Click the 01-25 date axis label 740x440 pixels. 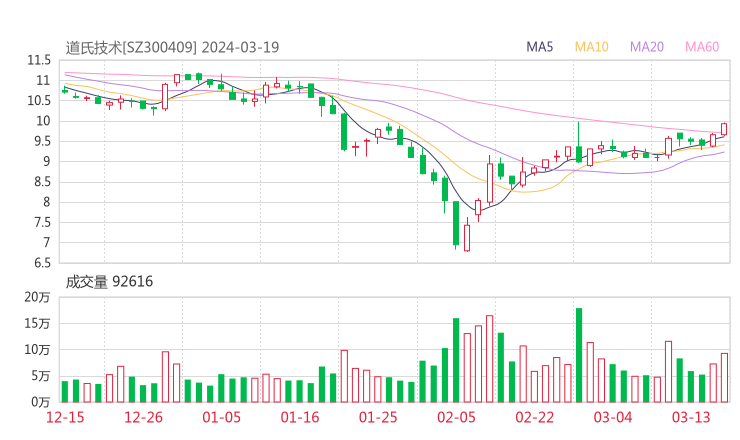(378, 417)
